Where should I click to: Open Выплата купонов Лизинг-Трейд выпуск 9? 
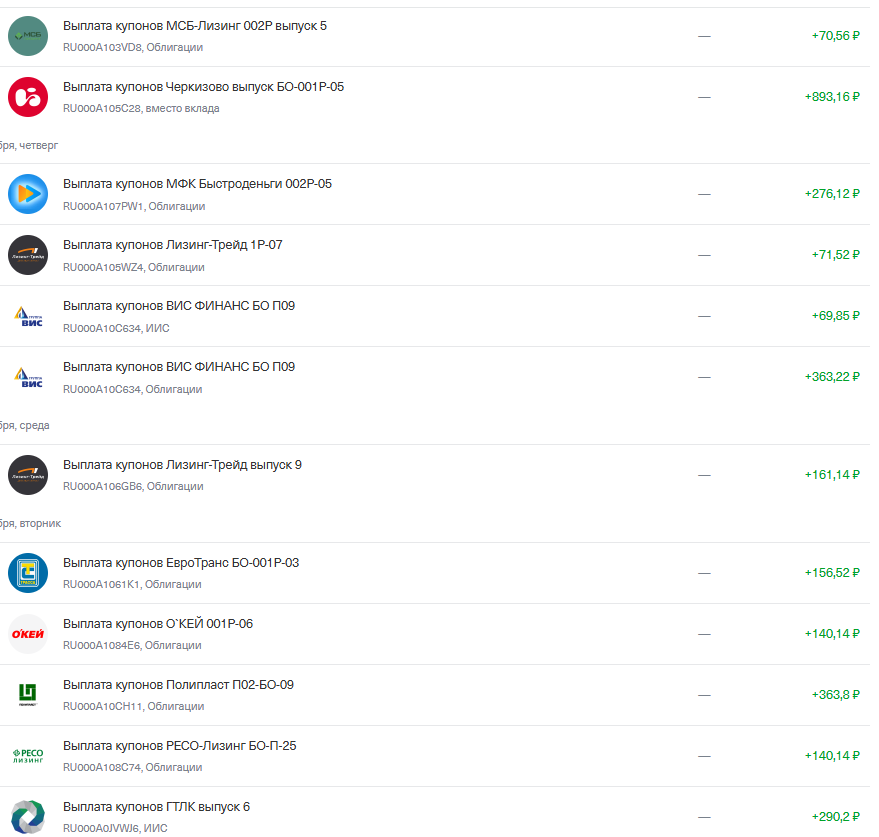click(182, 465)
